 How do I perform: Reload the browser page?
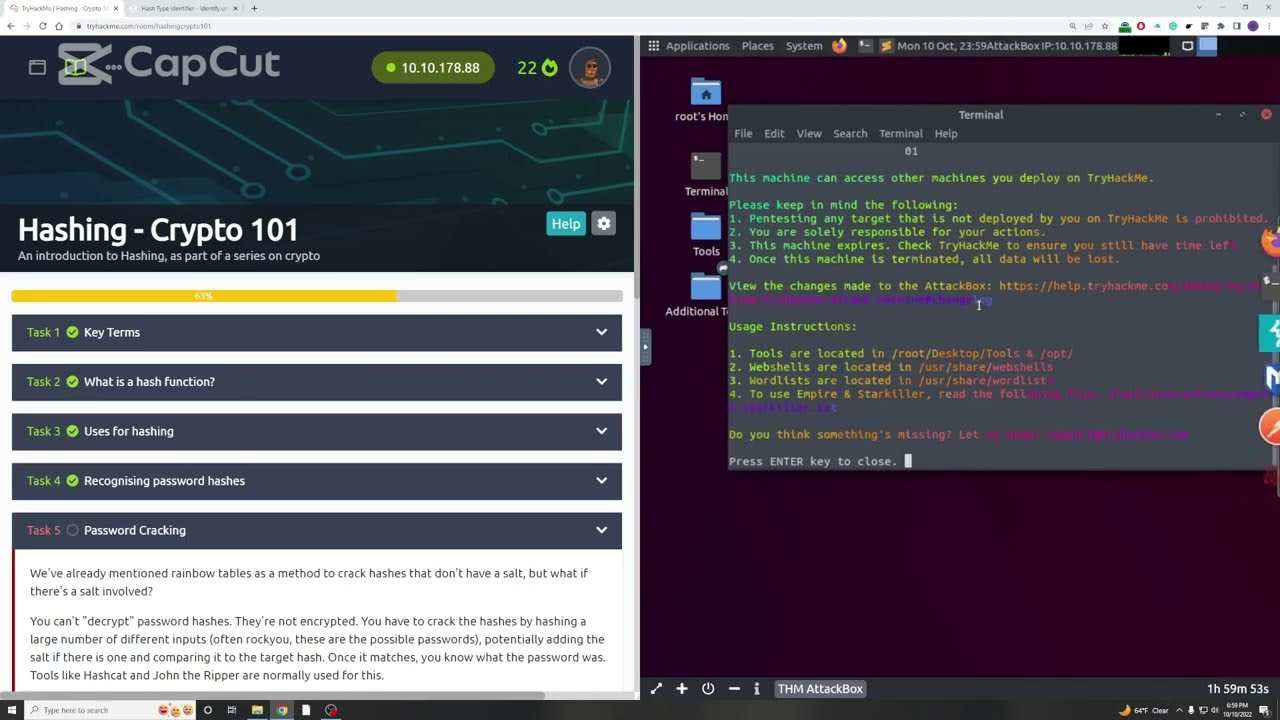pos(43,26)
